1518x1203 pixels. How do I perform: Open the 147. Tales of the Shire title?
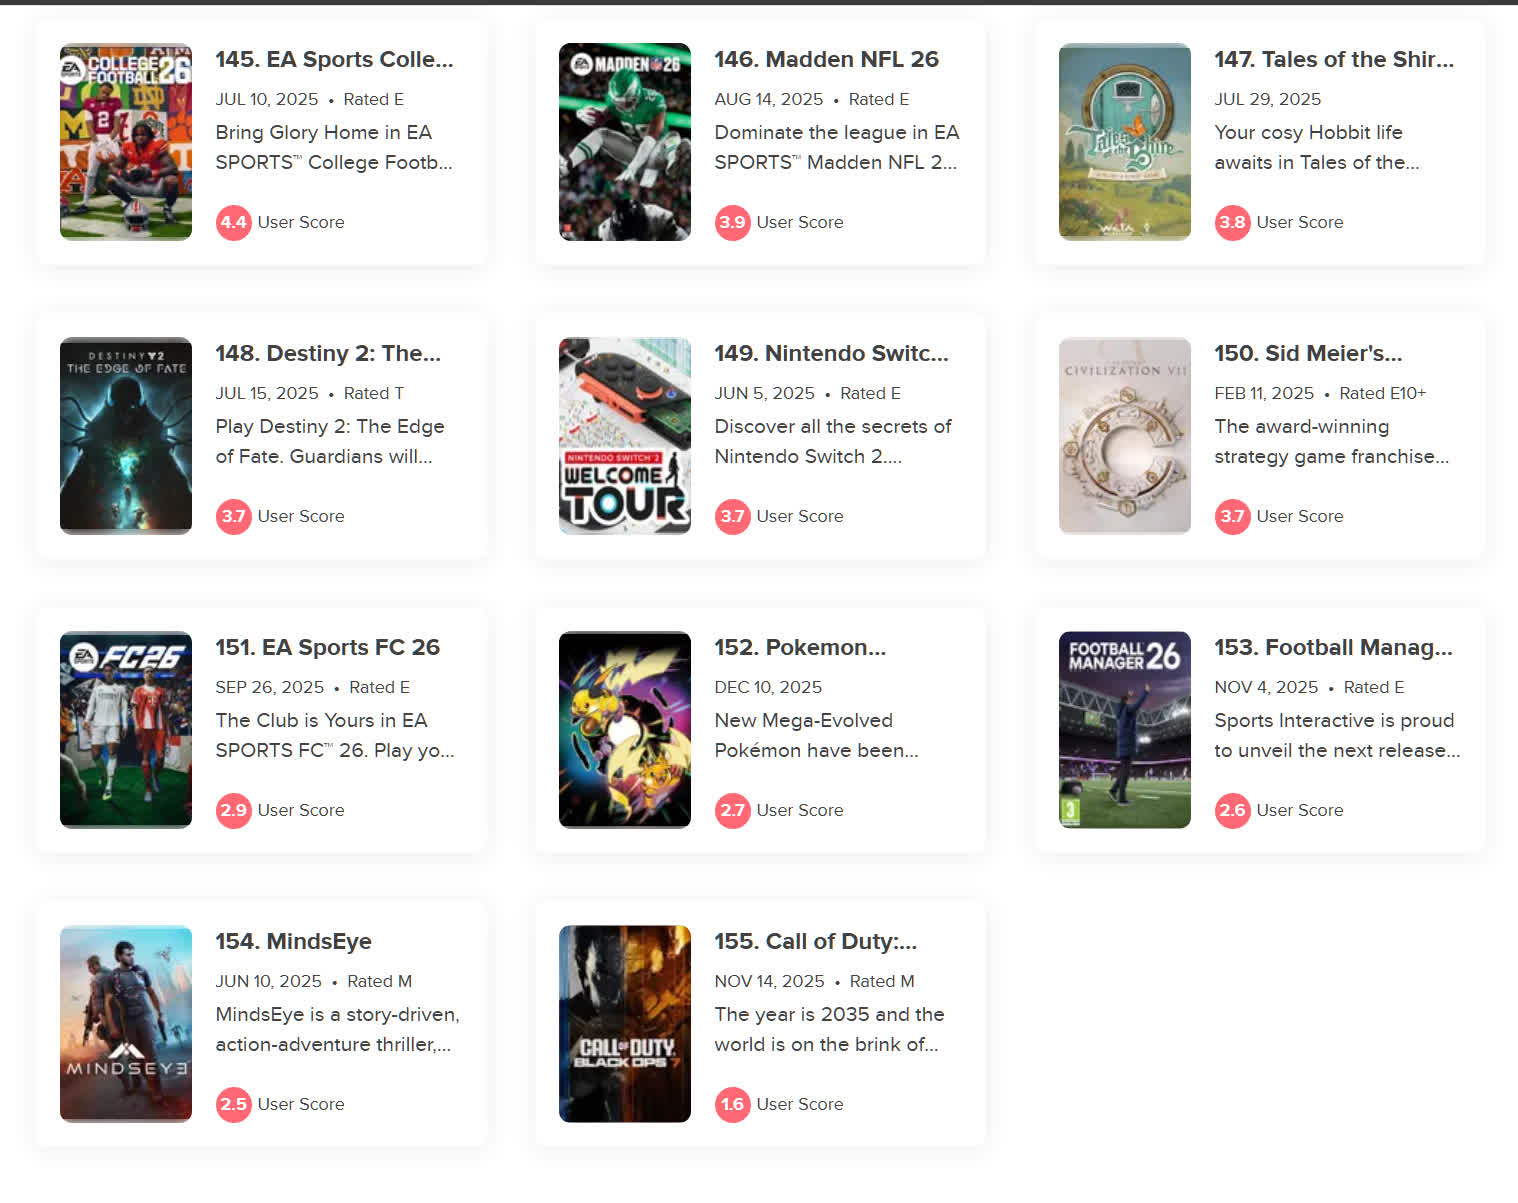coord(1334,59)
